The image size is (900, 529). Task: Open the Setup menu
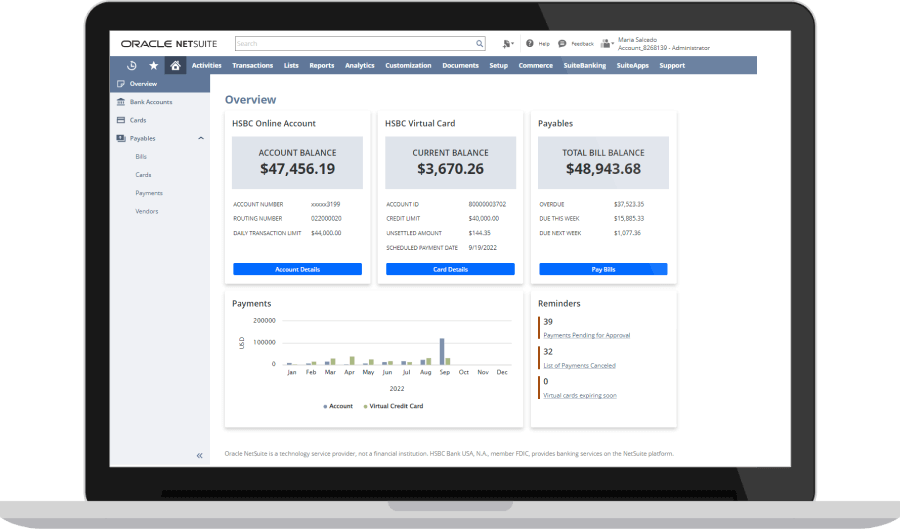point(498,65)
